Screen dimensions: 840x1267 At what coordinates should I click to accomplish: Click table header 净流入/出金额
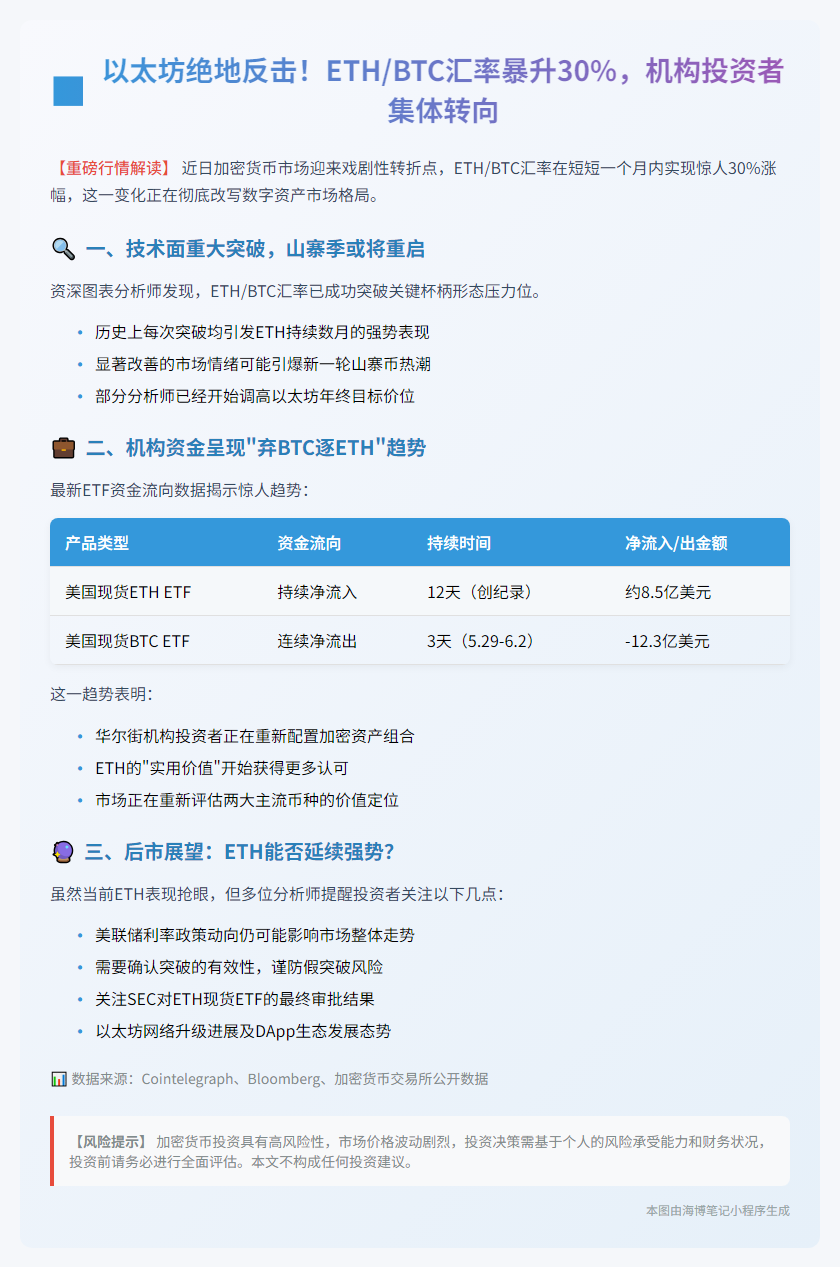[x=676, y=543]
